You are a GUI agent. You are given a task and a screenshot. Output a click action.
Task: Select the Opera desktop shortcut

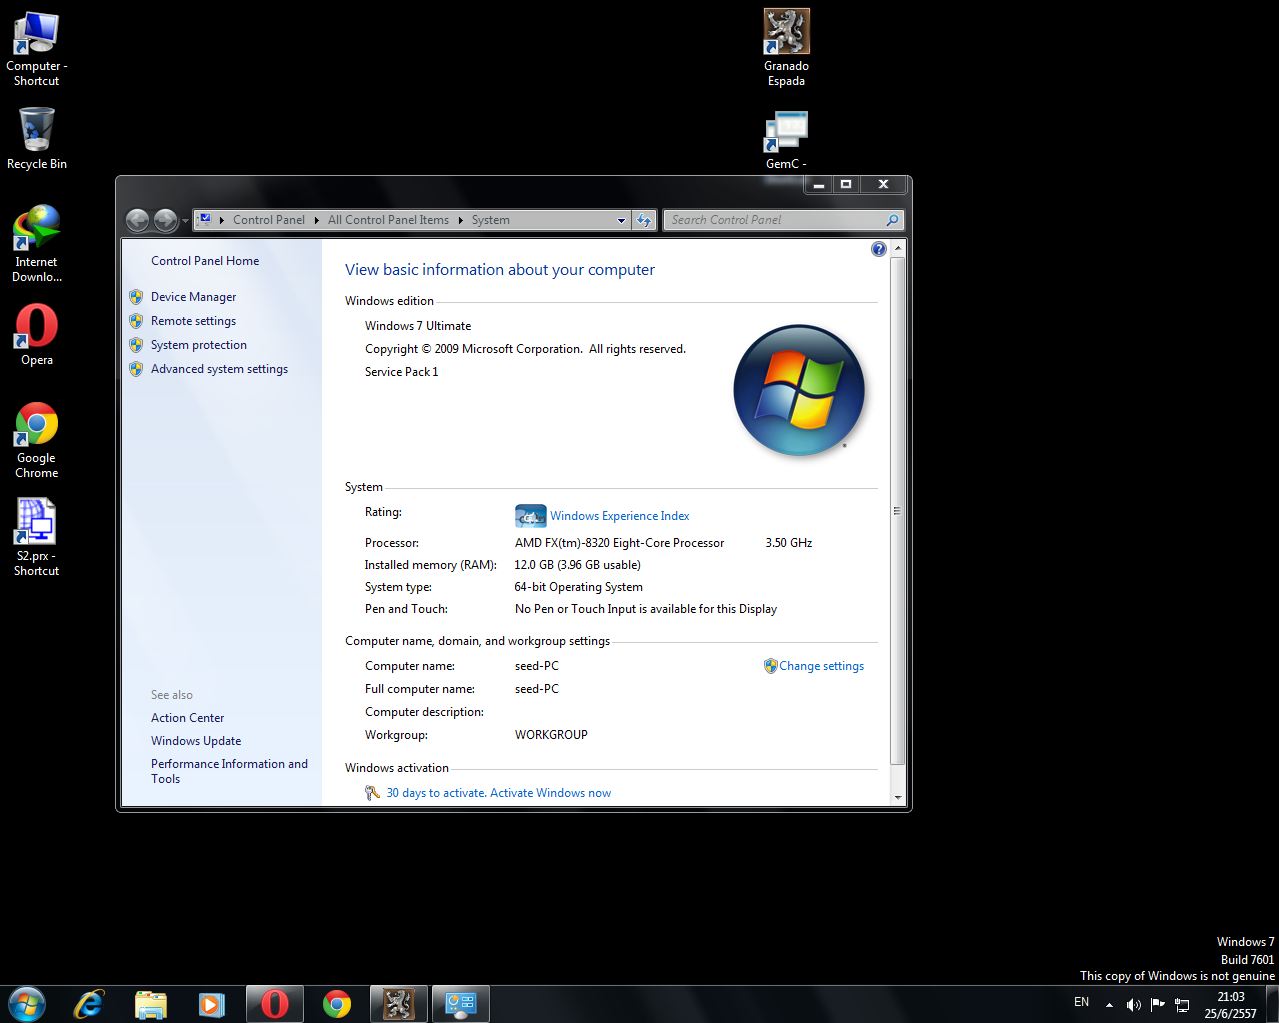[36, 334]
